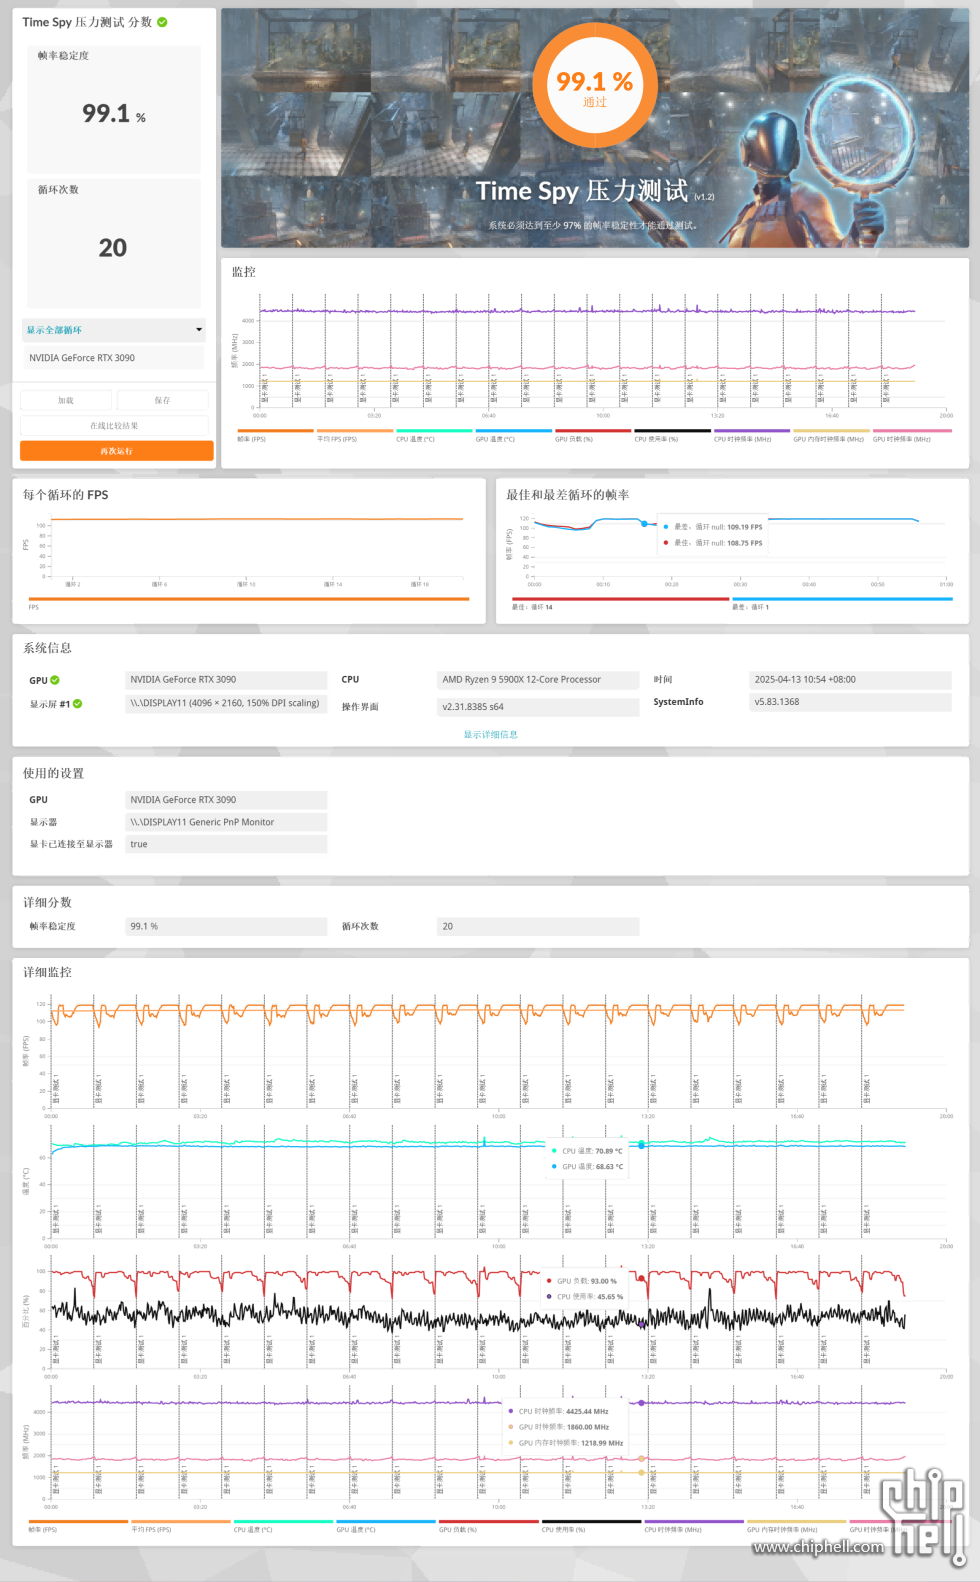Click the GPU 温度: 68.63 °C tooltip value
Viewport: 980px width, 1582px height.
click(x=592, y=1166)
